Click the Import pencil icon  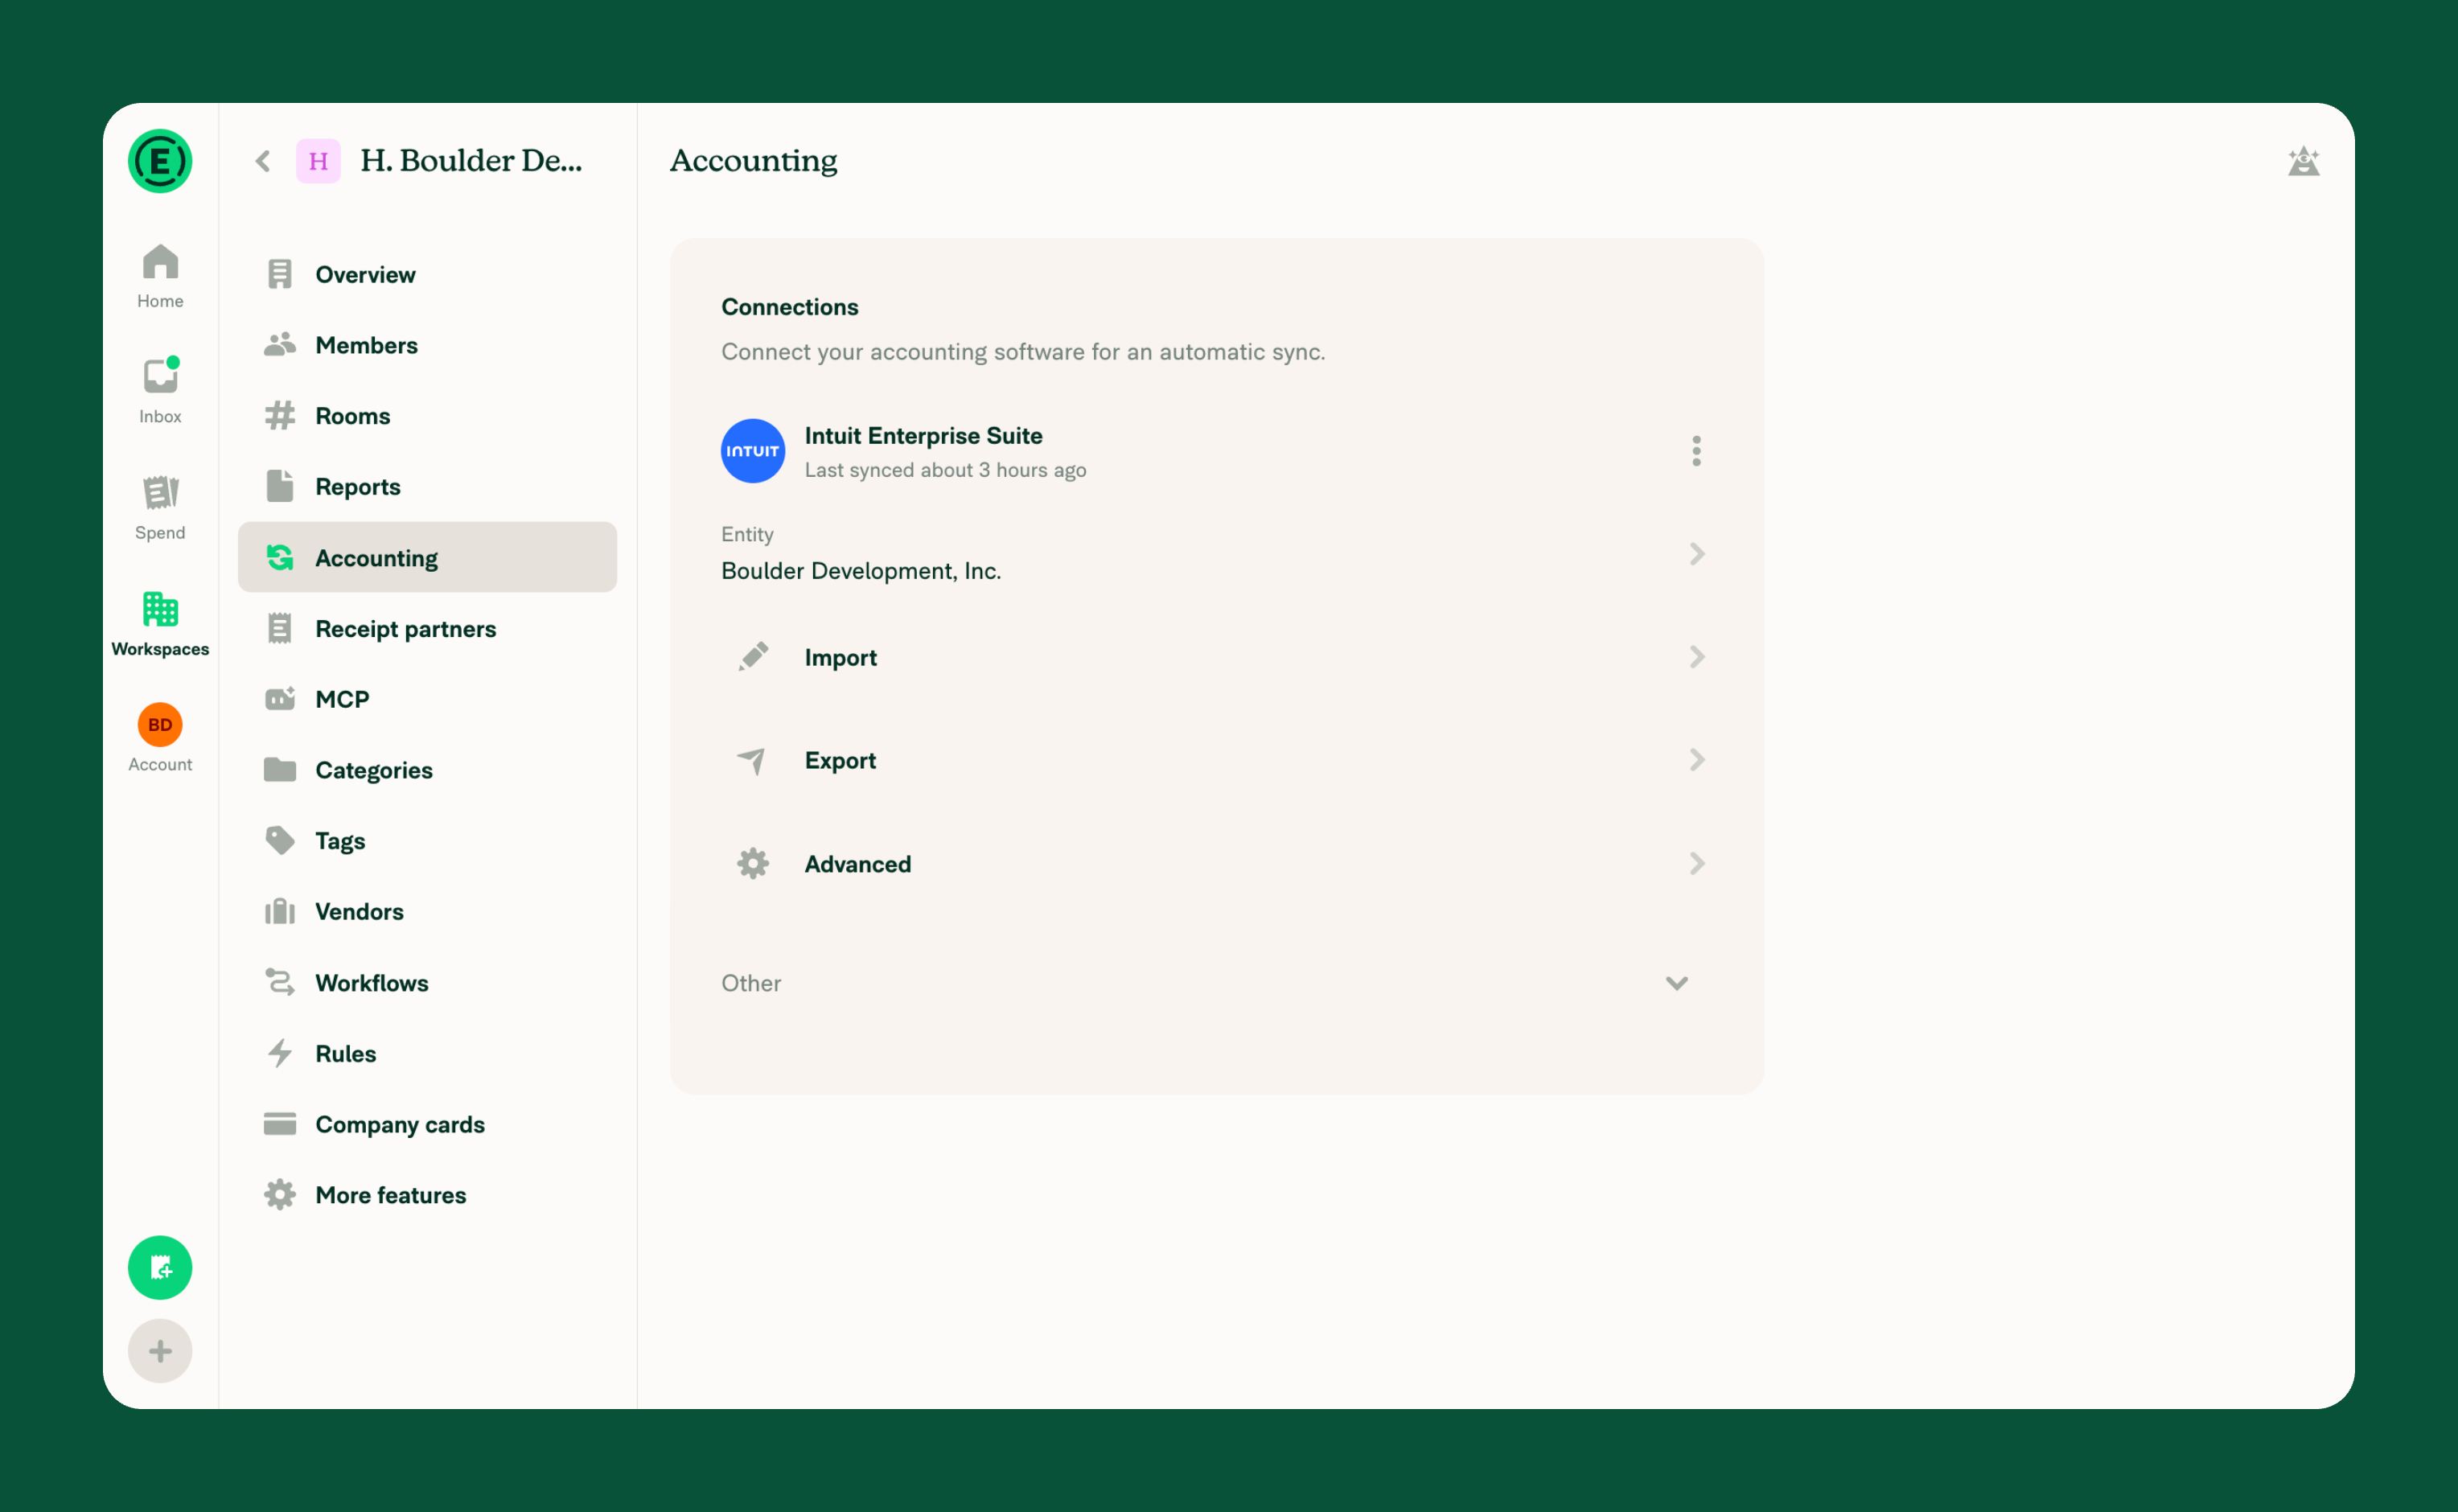click(752, 657)
